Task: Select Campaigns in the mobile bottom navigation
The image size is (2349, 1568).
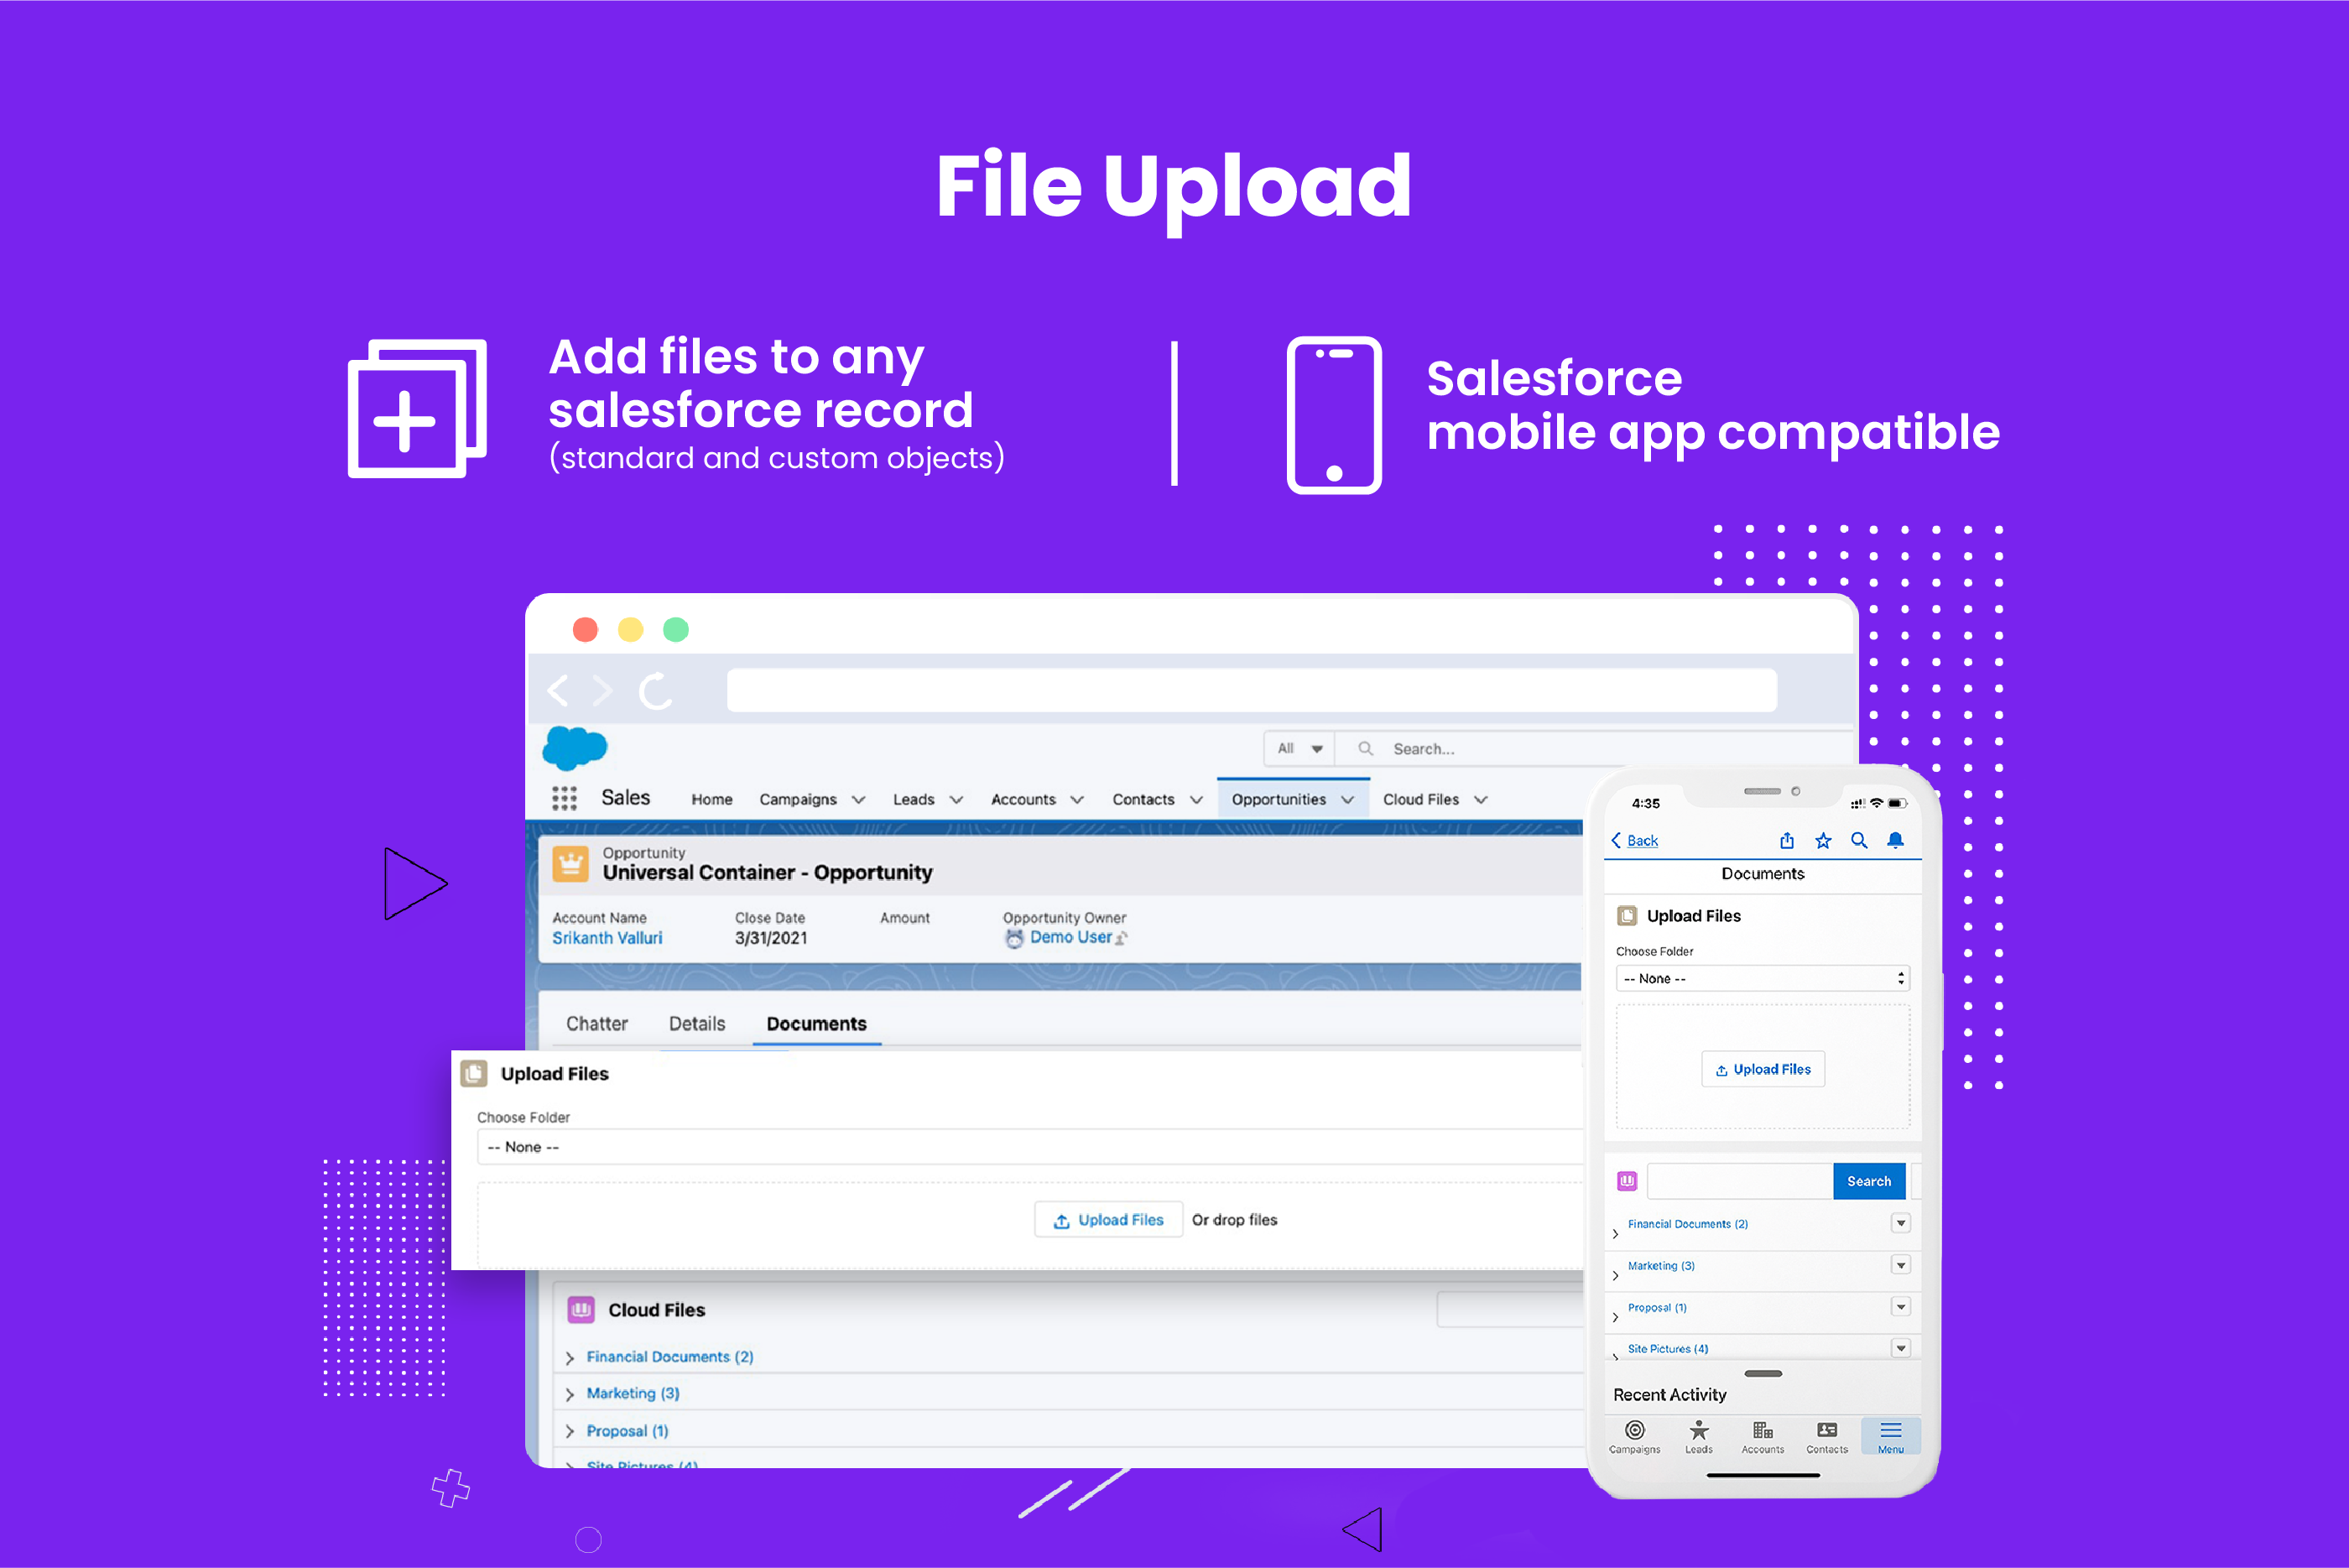Action: pos(1635,1437)
